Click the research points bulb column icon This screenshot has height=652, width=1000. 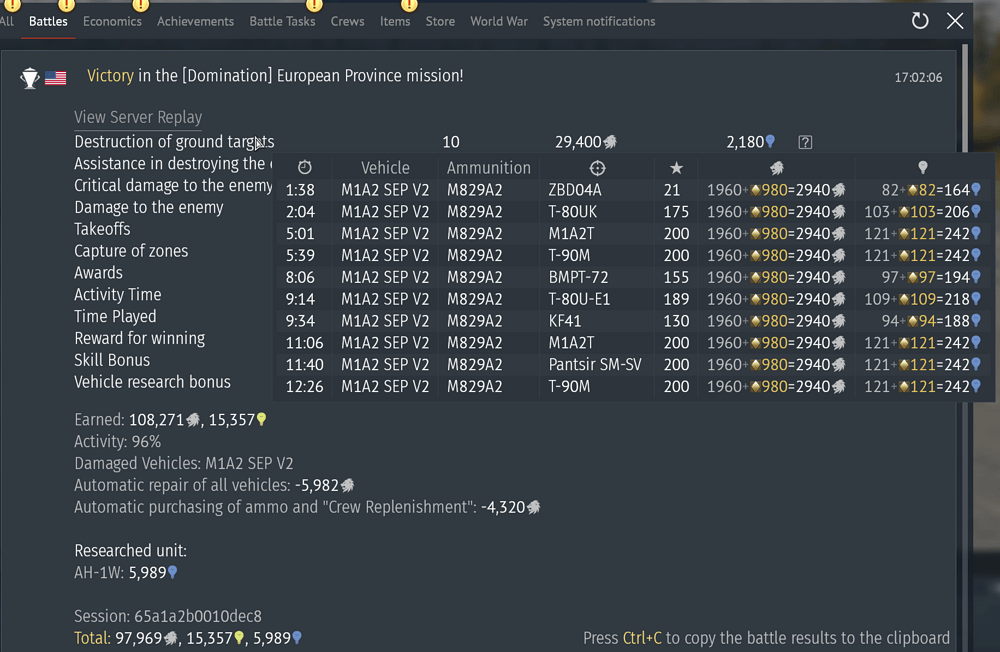coord(923,168)
